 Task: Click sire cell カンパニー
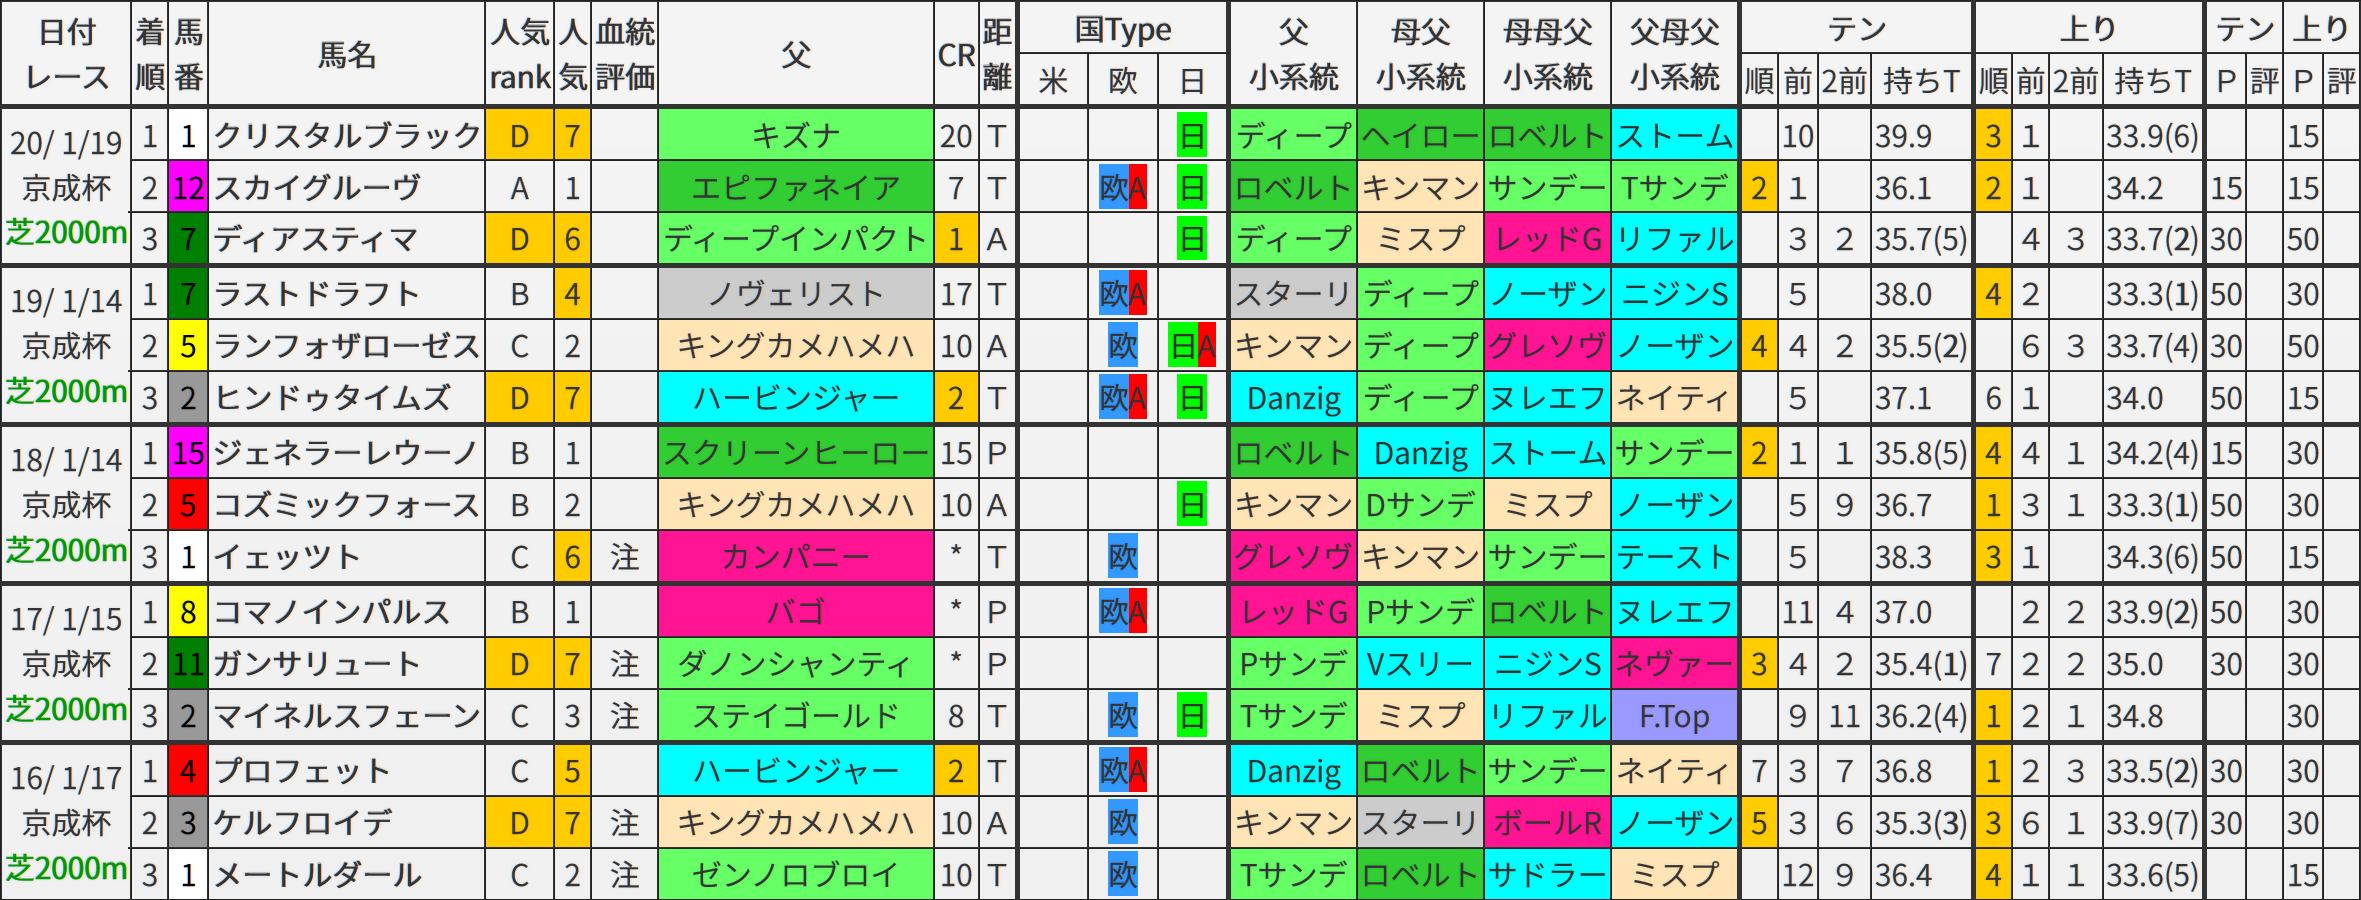796,557
